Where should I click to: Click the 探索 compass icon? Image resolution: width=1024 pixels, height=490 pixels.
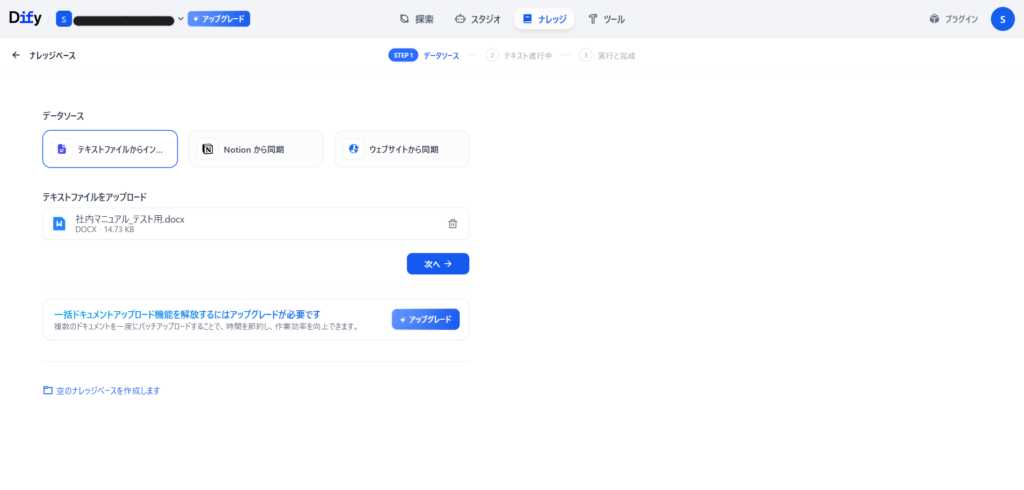coord(404,19)
